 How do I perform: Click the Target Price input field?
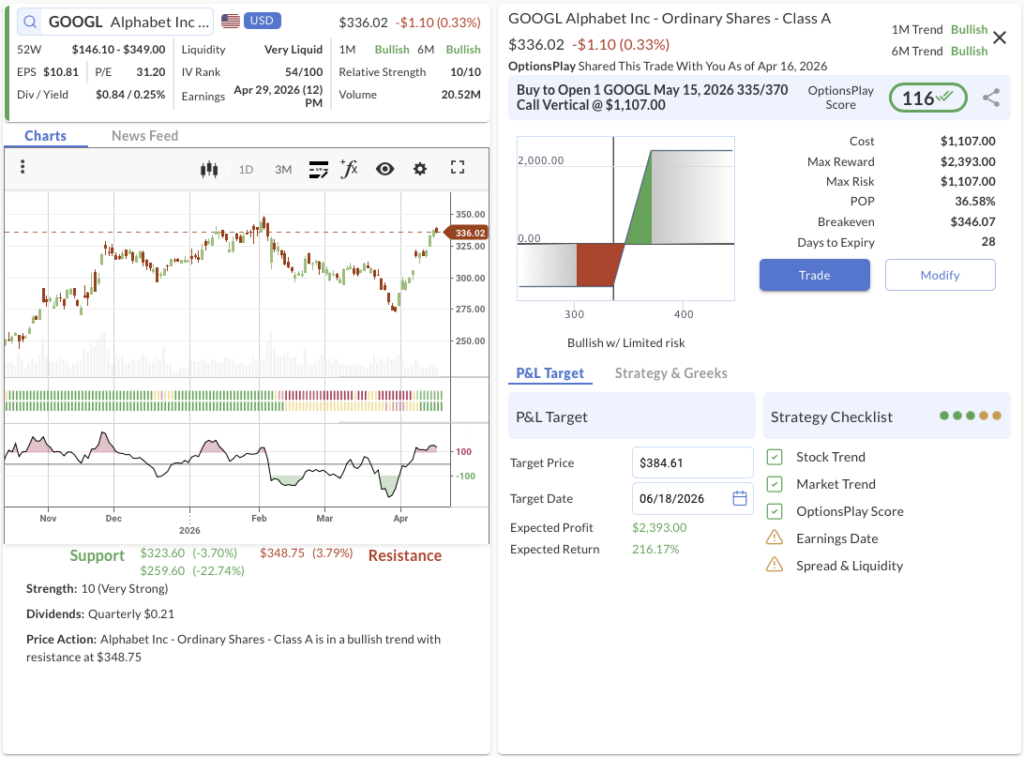(x=692, y=463)
